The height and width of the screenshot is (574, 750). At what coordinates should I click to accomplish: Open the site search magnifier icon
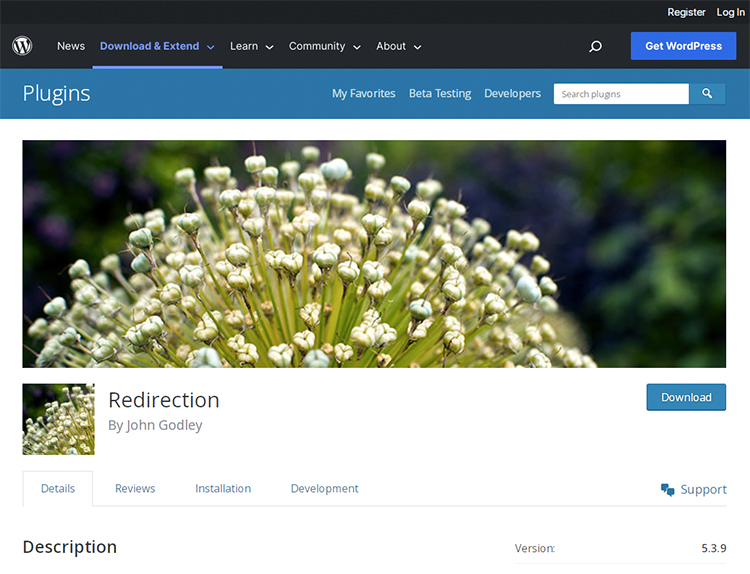click(x=595, y=46)
